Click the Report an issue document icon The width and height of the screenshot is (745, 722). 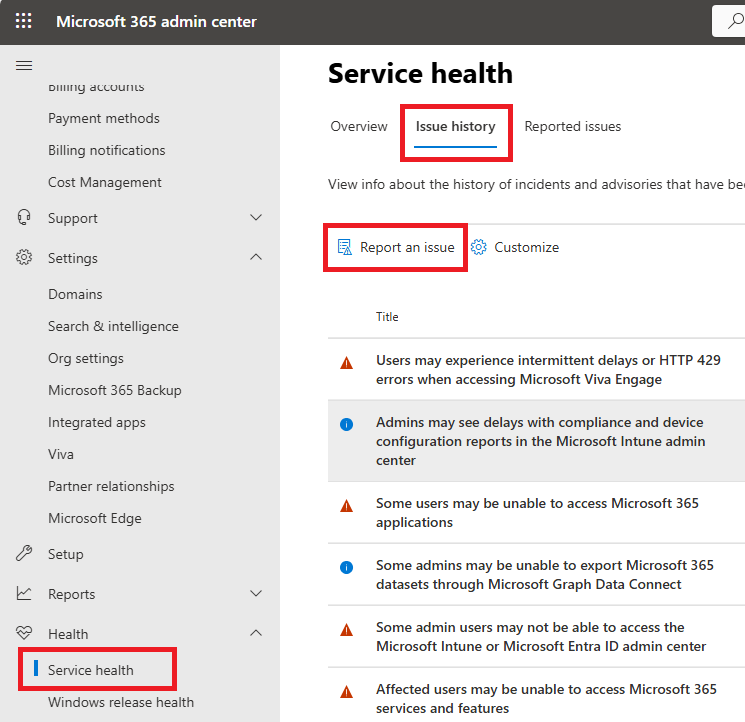click(x=344, y=247)
